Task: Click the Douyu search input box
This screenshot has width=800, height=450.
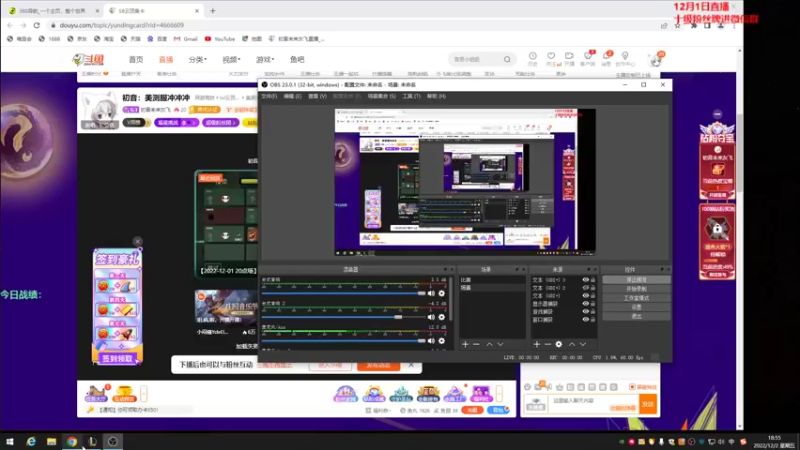Action: [x=476, y=60]
